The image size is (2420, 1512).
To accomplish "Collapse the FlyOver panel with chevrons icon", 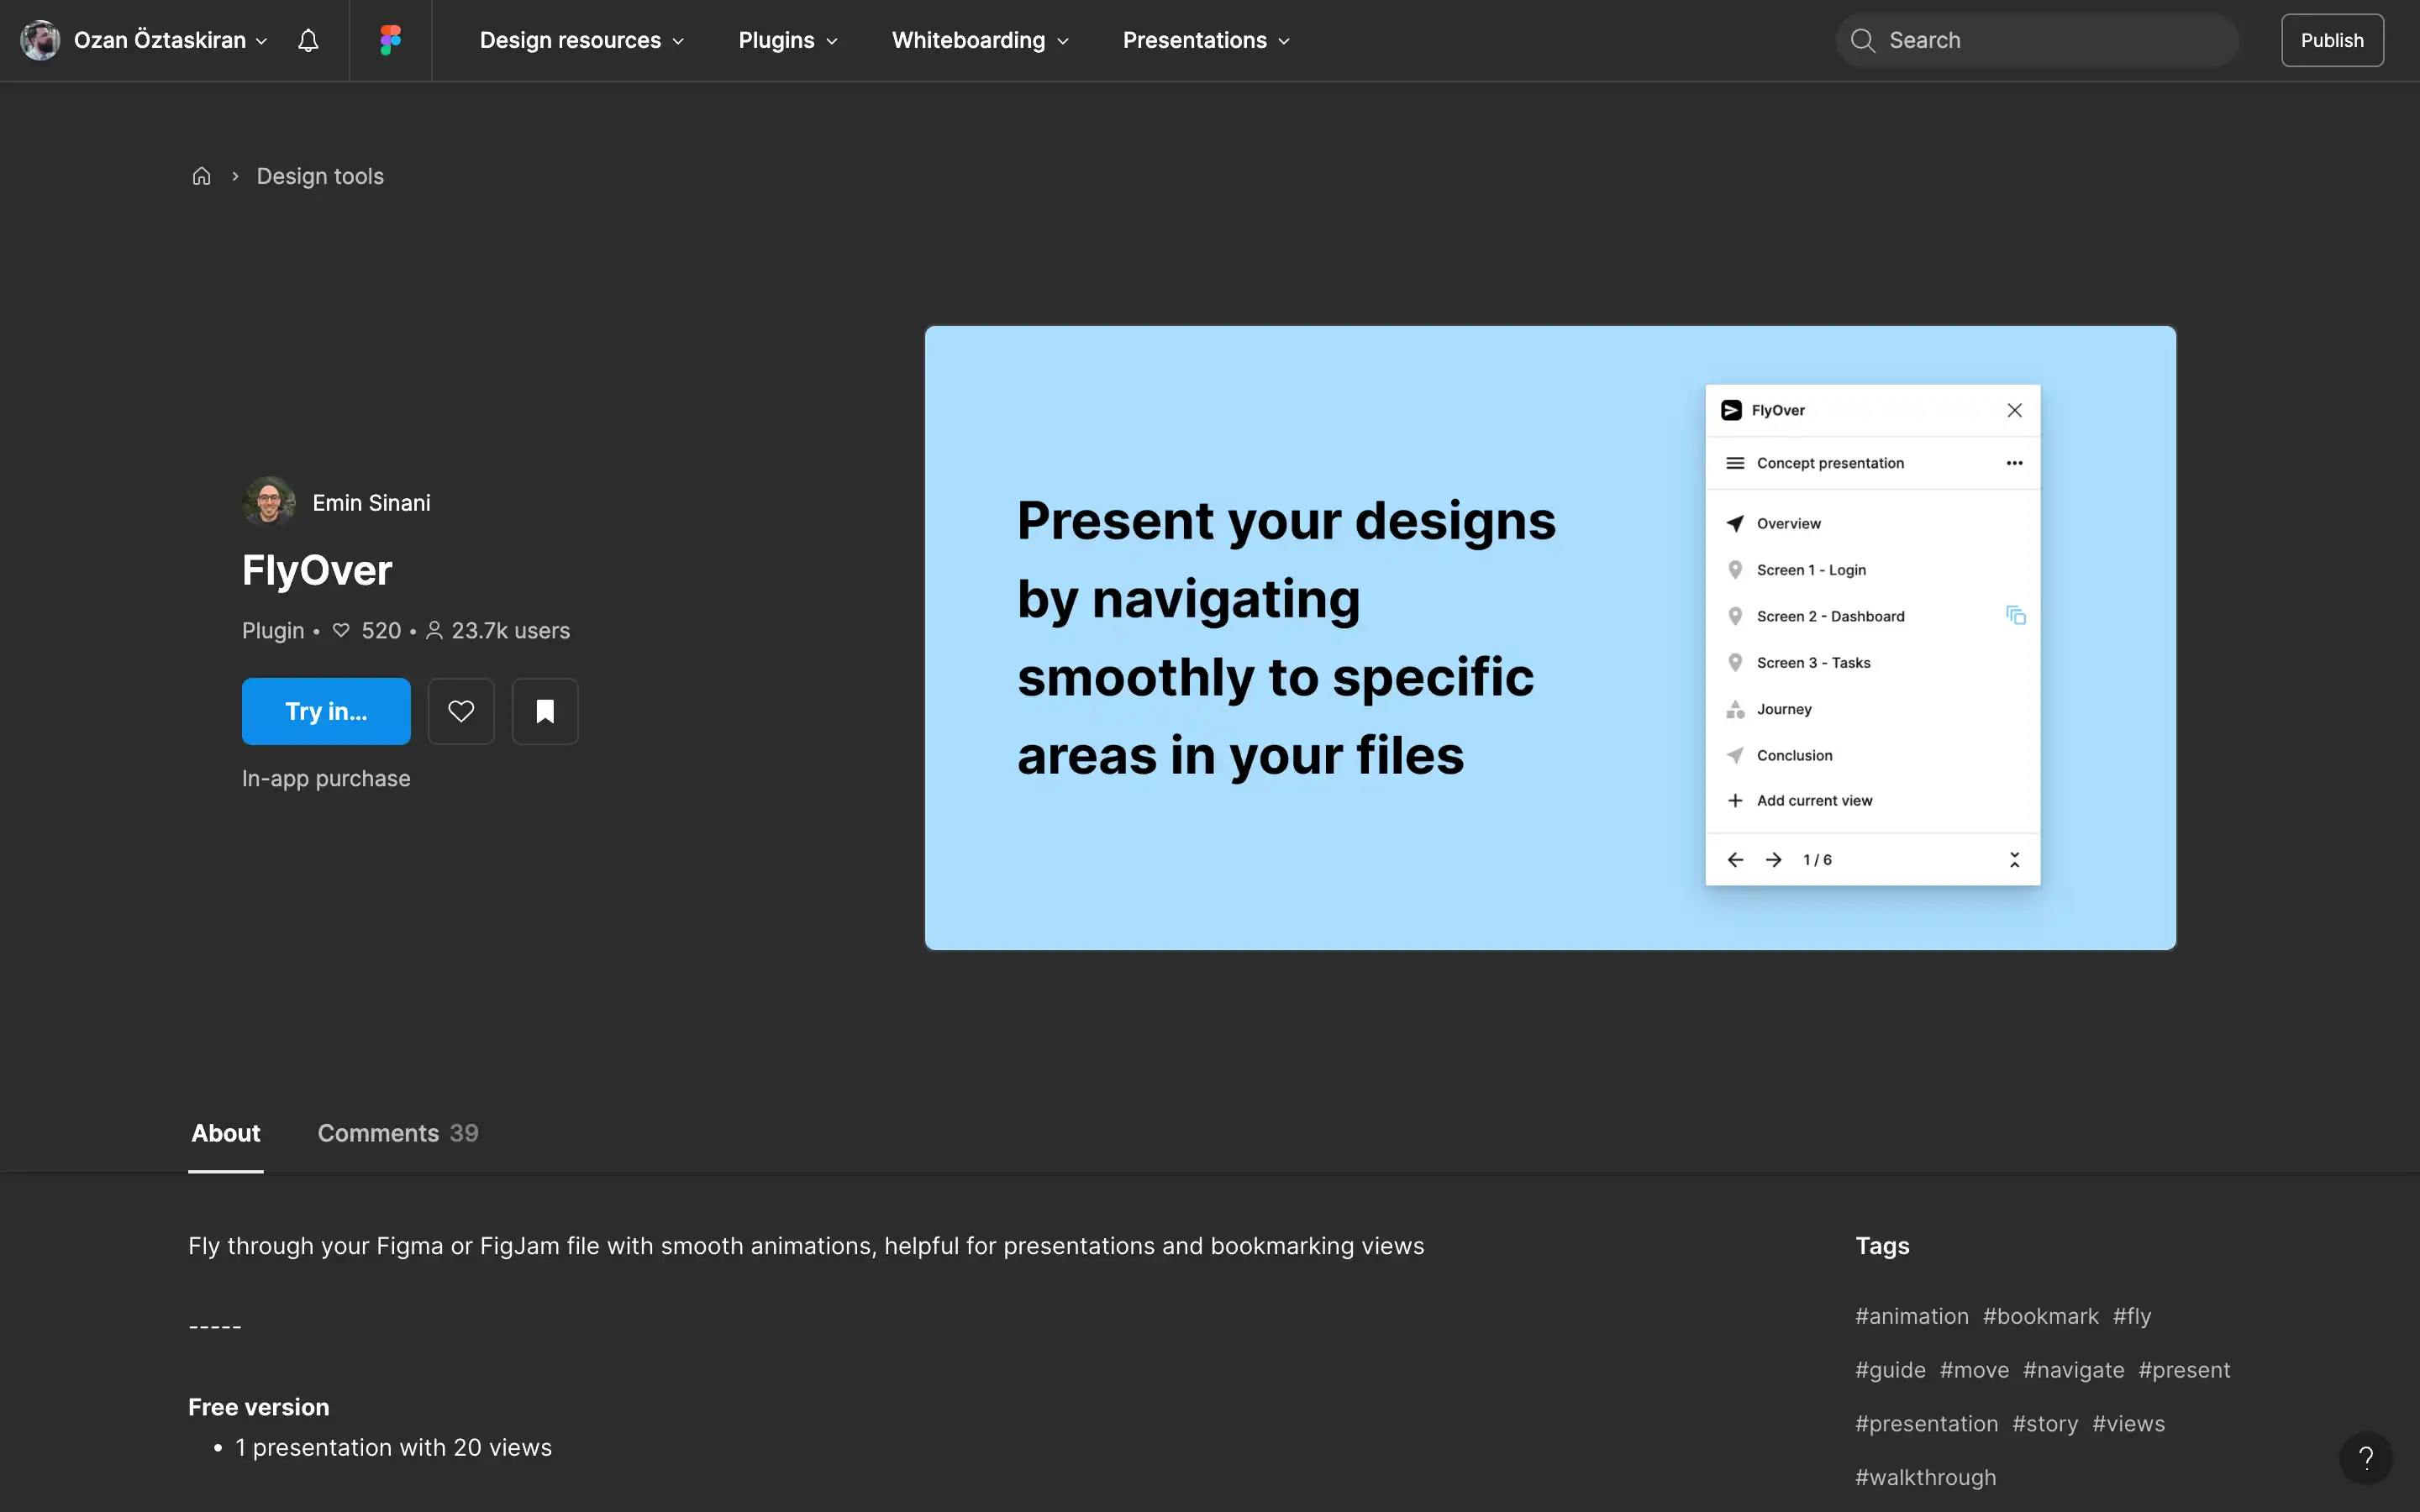I will tap(2014, 860).
